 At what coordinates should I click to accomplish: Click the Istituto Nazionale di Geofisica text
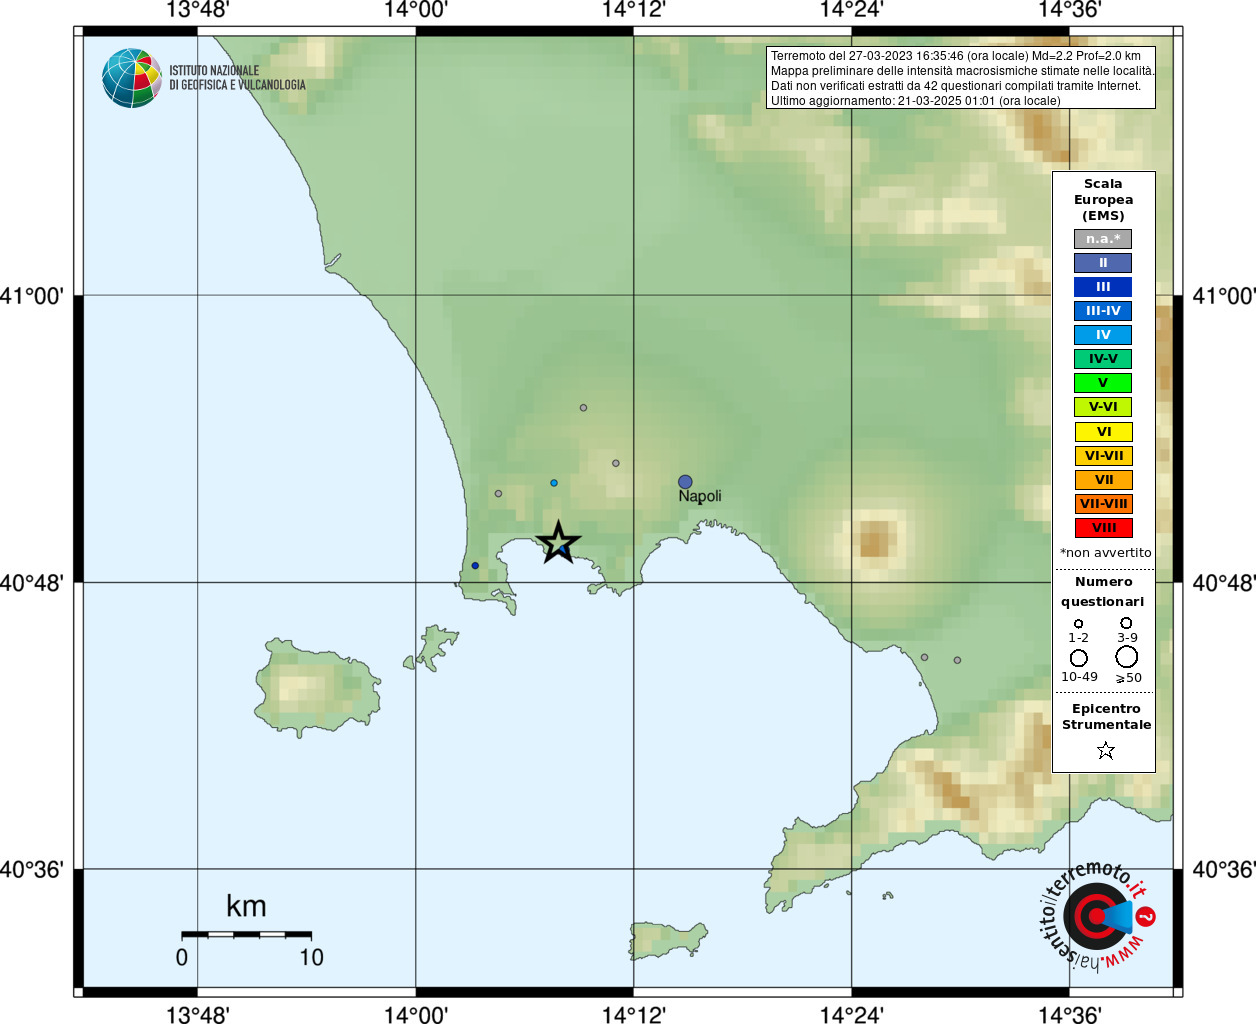(x=237, y=78)
